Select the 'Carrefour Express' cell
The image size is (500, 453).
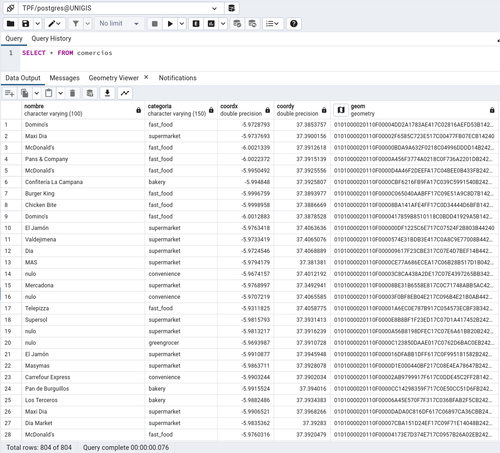(83, 378)
